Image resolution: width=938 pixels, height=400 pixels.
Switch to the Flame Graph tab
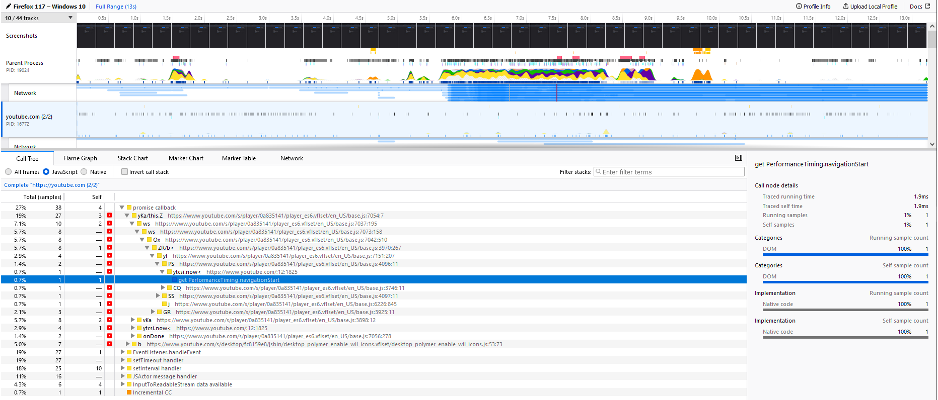point(80,158)
